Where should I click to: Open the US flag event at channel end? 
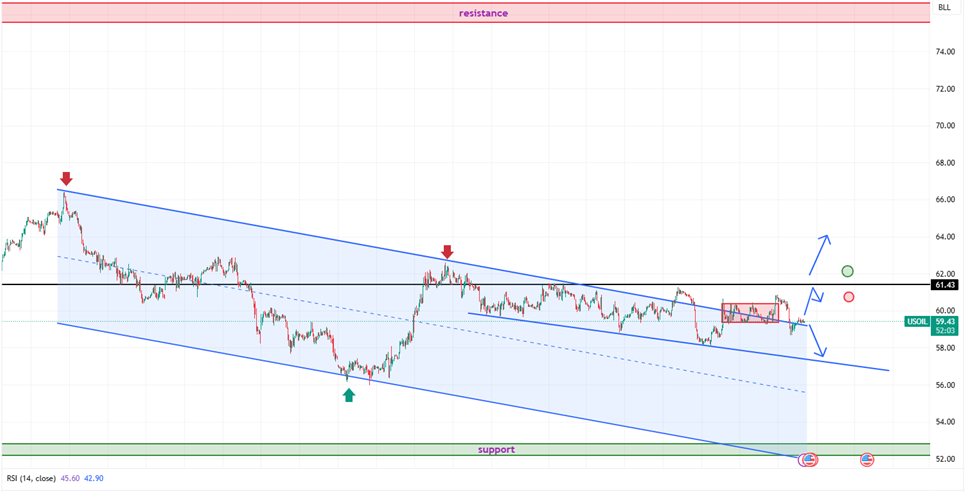coord(809,460)
